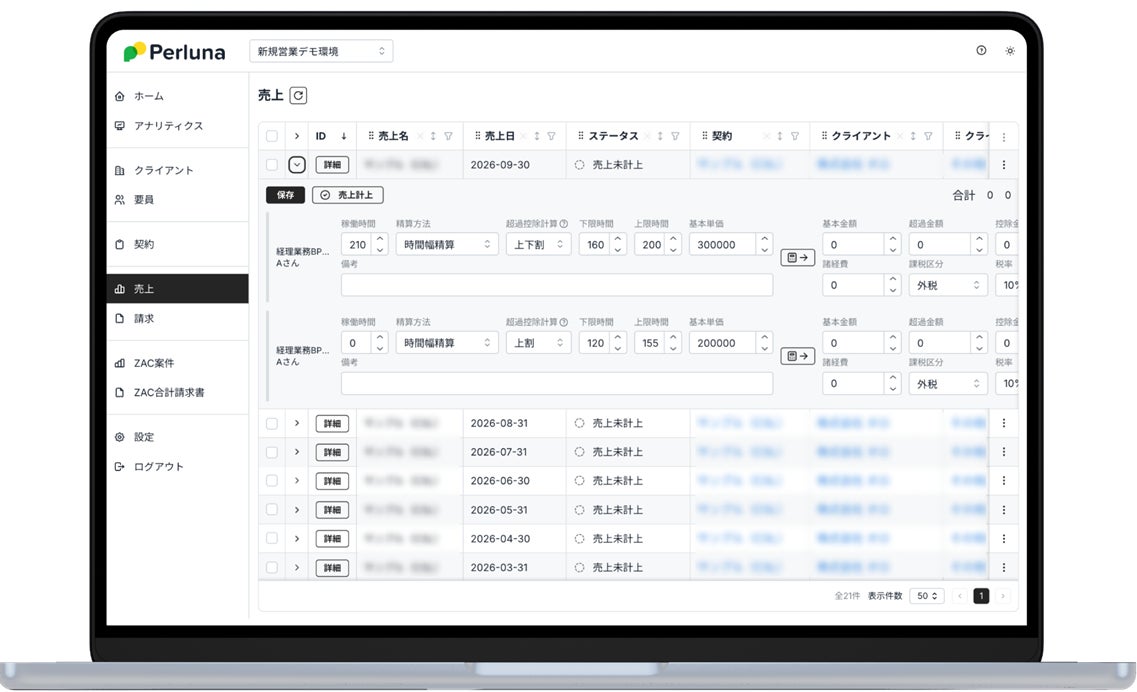The image size is (1137, 692).
Task: Open 要員 in the sidebar
Action: [177, 199]
